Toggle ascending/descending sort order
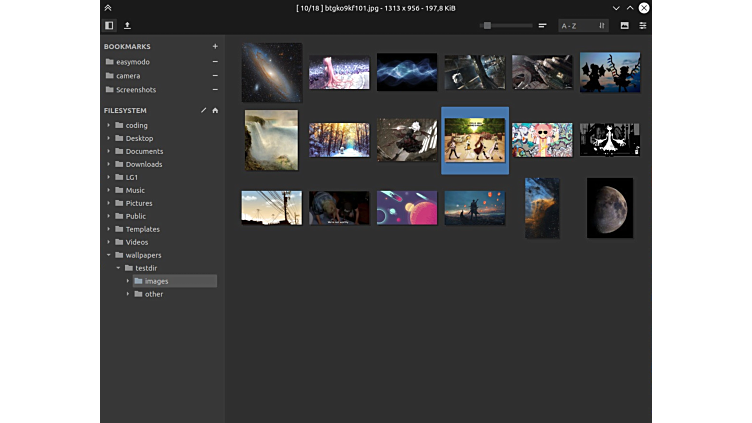This screenshot has width=752, height=423. 601,25
